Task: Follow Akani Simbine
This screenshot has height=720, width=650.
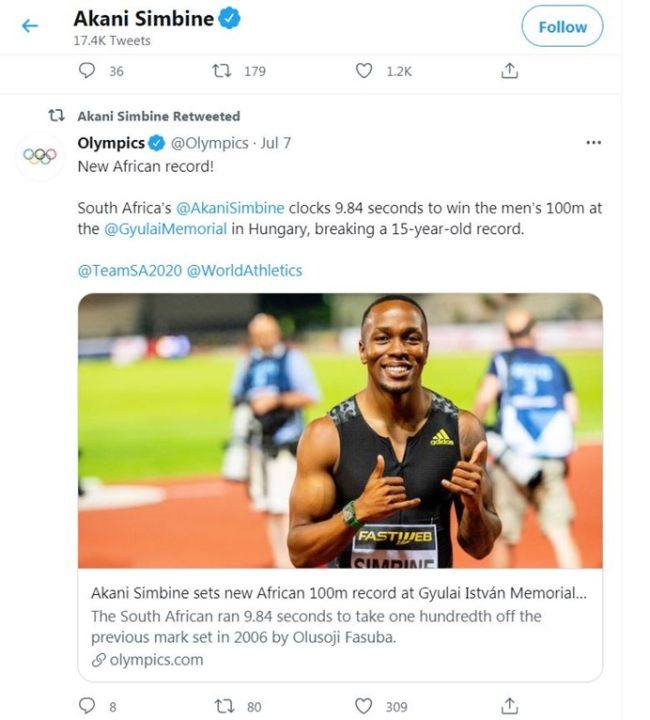Action: click(x=562, y=27)
